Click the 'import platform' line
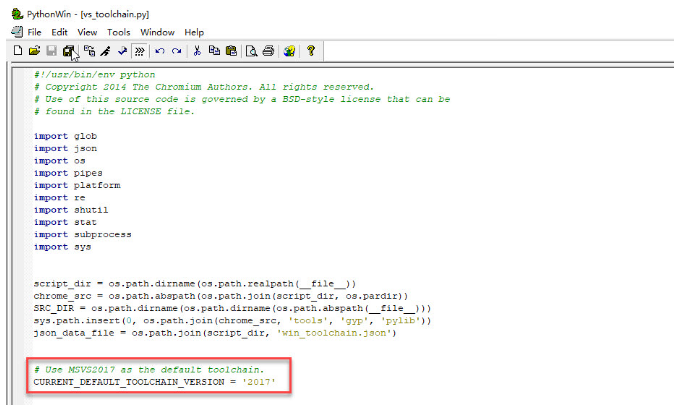 77,185
